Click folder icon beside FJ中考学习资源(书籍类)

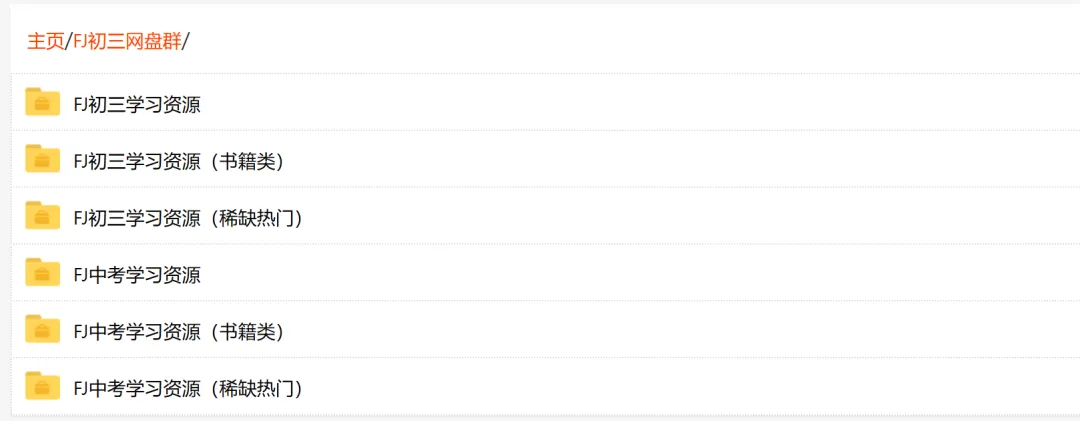click(42, 329)
